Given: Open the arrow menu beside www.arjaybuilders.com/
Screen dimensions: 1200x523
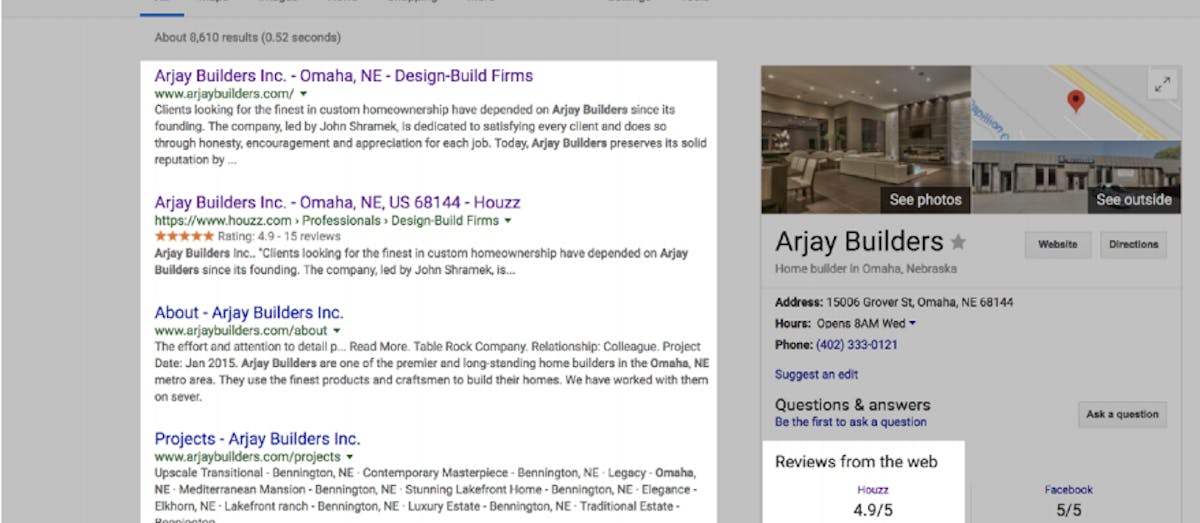Looking at the screenshot, I should coord(303,93).
